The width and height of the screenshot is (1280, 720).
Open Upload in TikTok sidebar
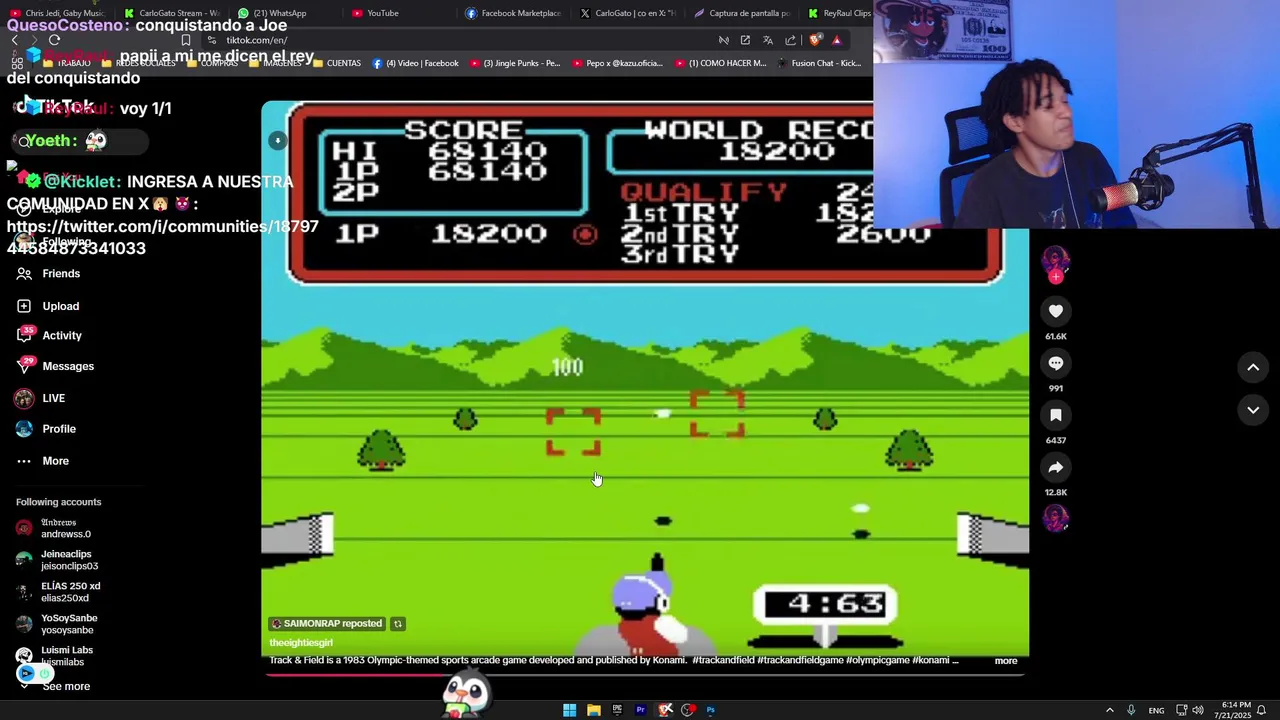coord(48,306)
